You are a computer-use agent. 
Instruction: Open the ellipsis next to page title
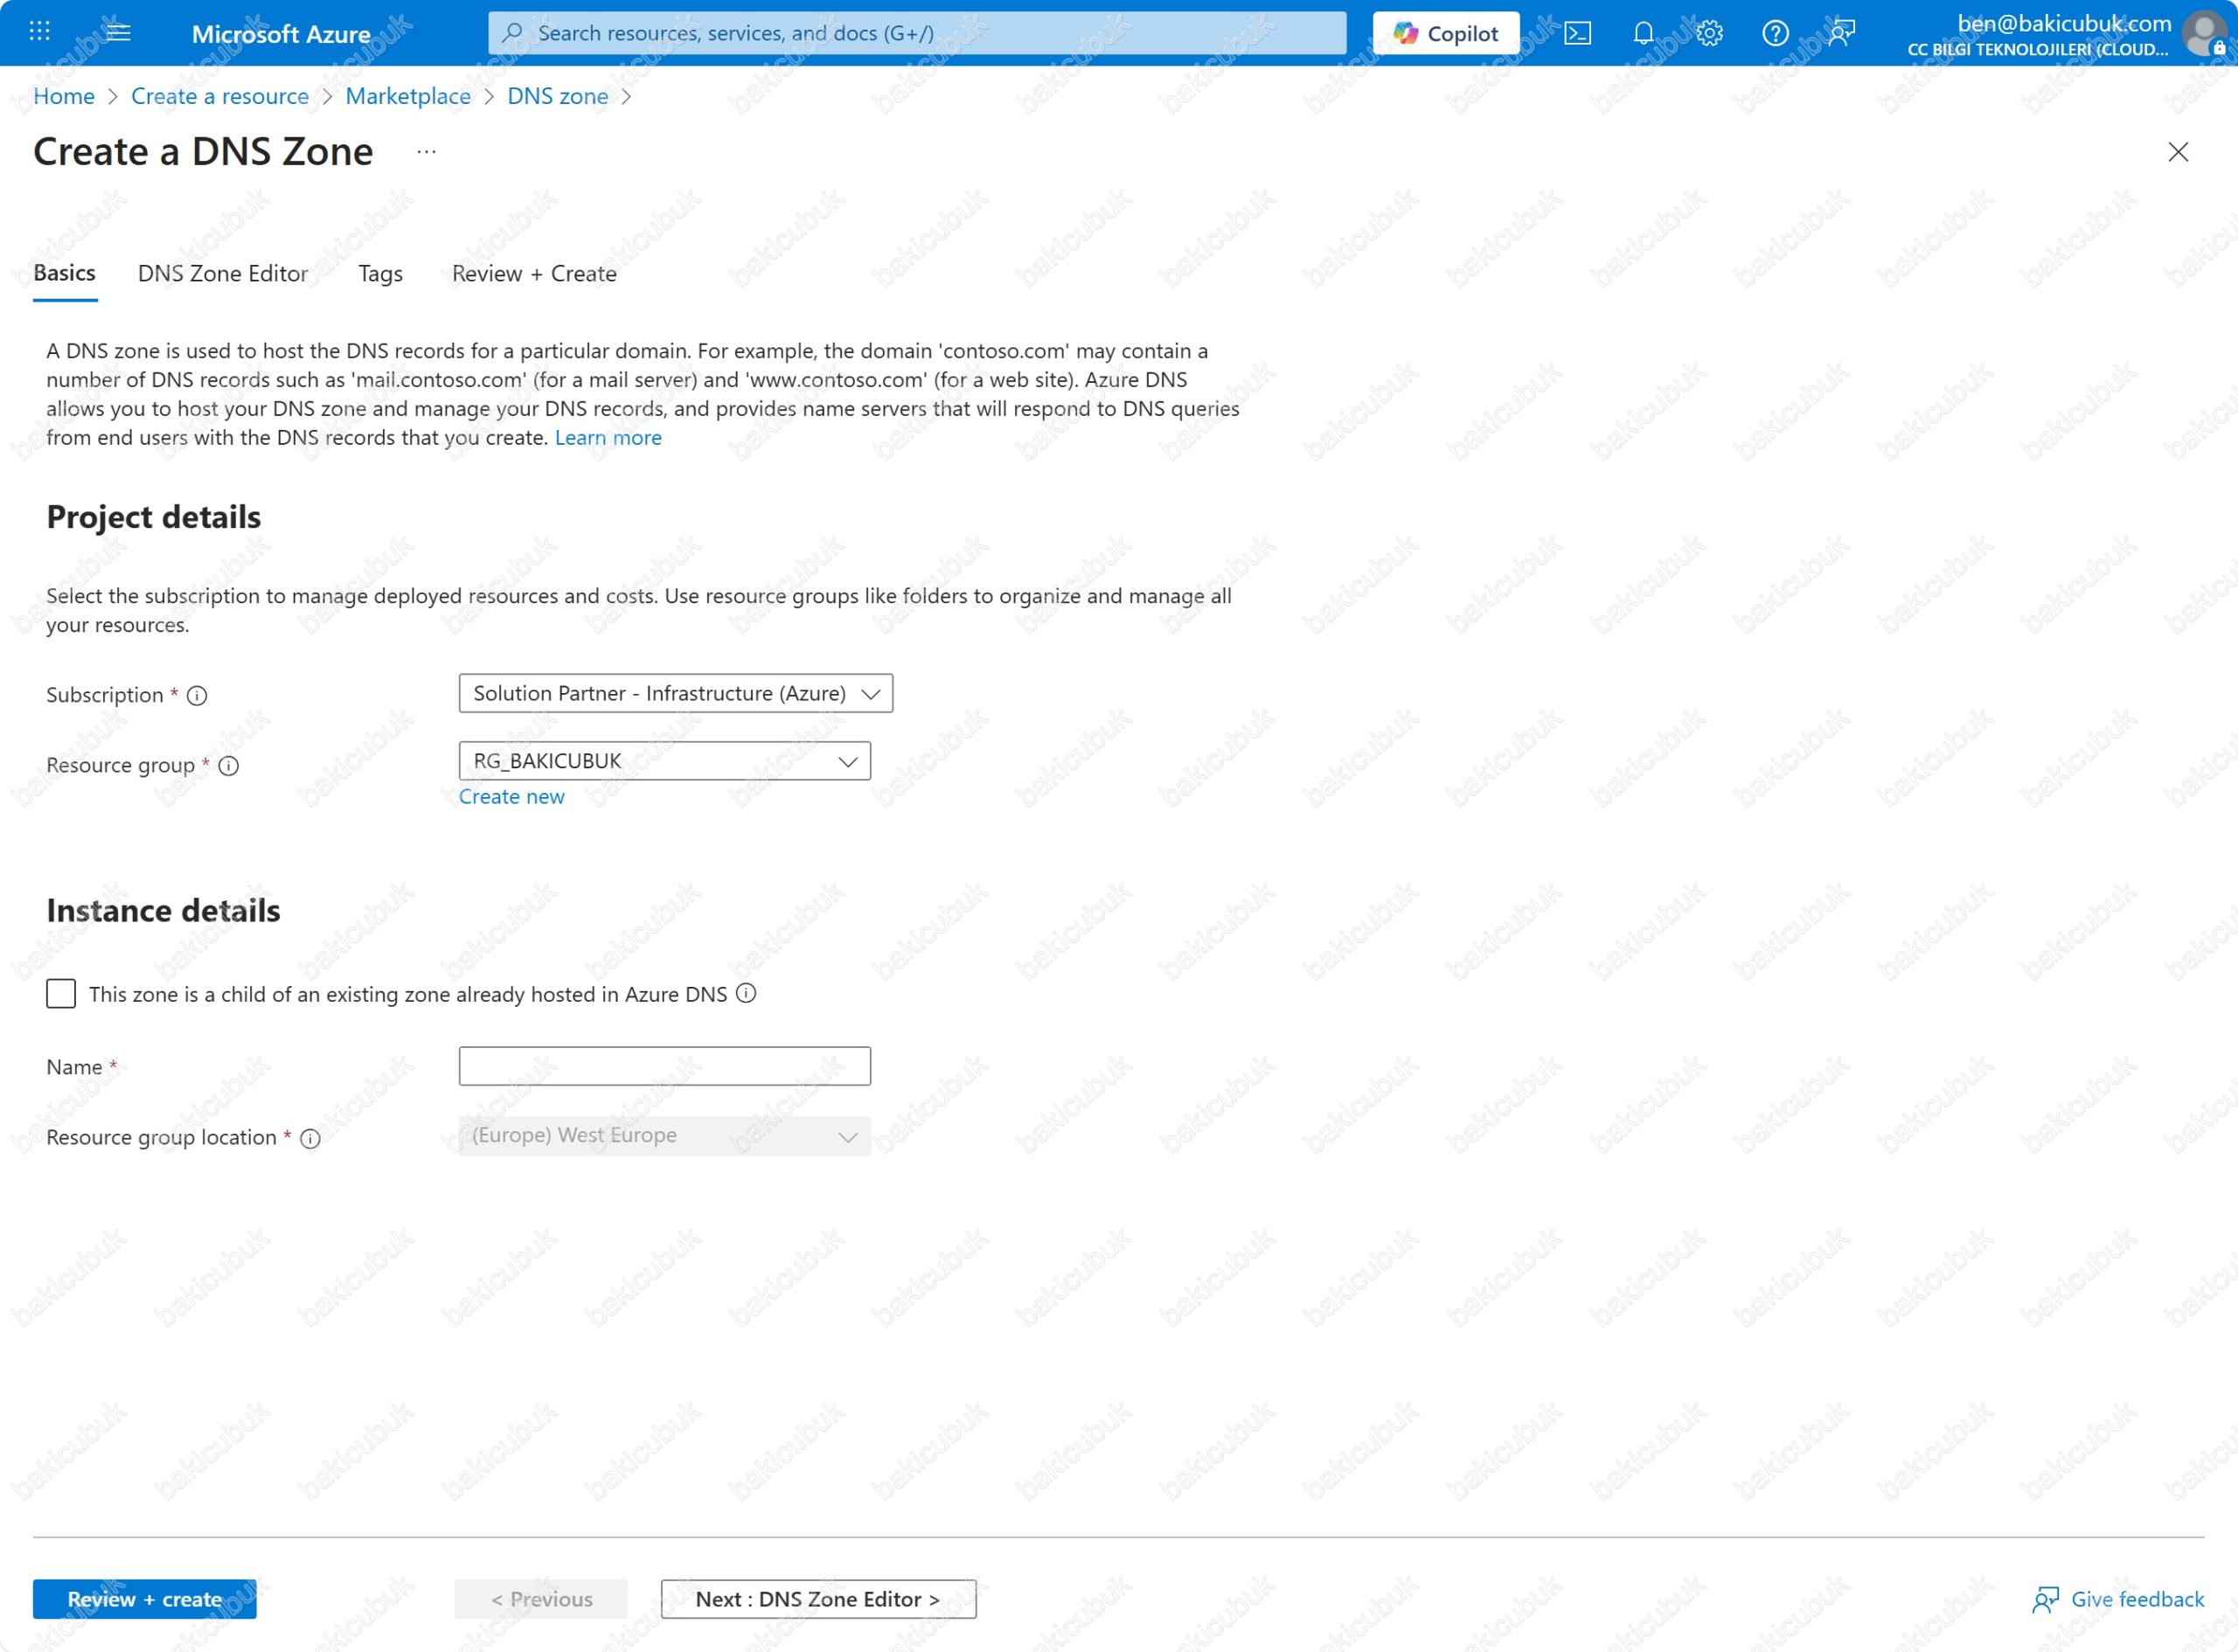coord(426,152)
